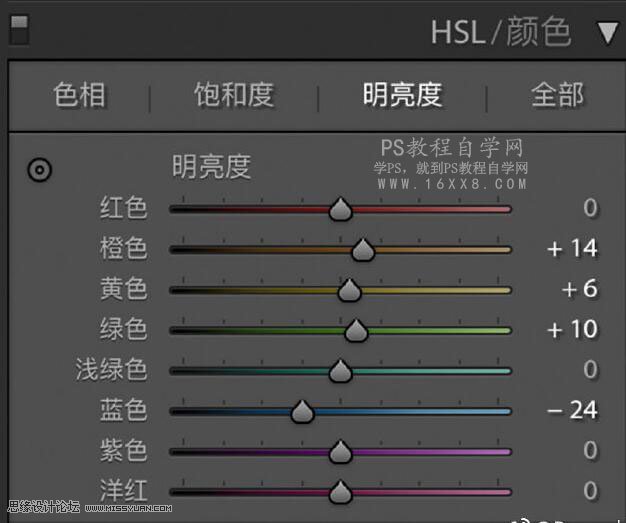
Task: Toggle the HSL panel on/off switch
Action: click(x=18, y=30)
